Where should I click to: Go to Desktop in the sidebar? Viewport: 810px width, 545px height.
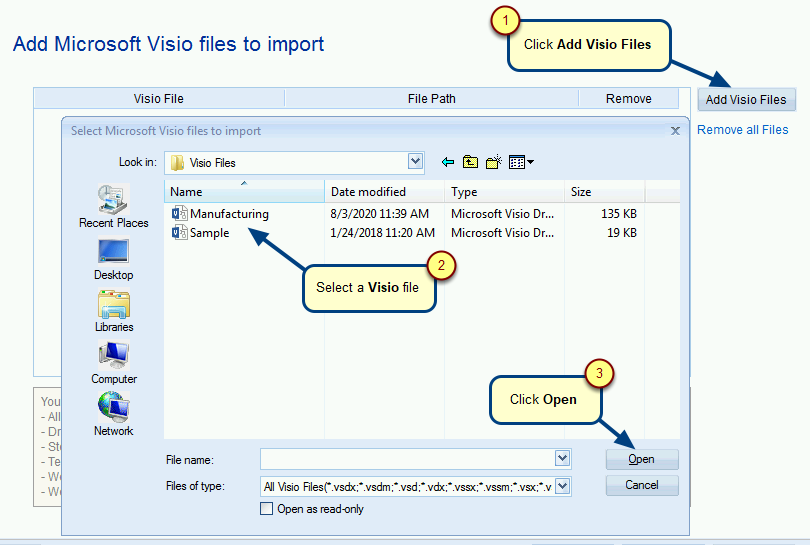114,259
